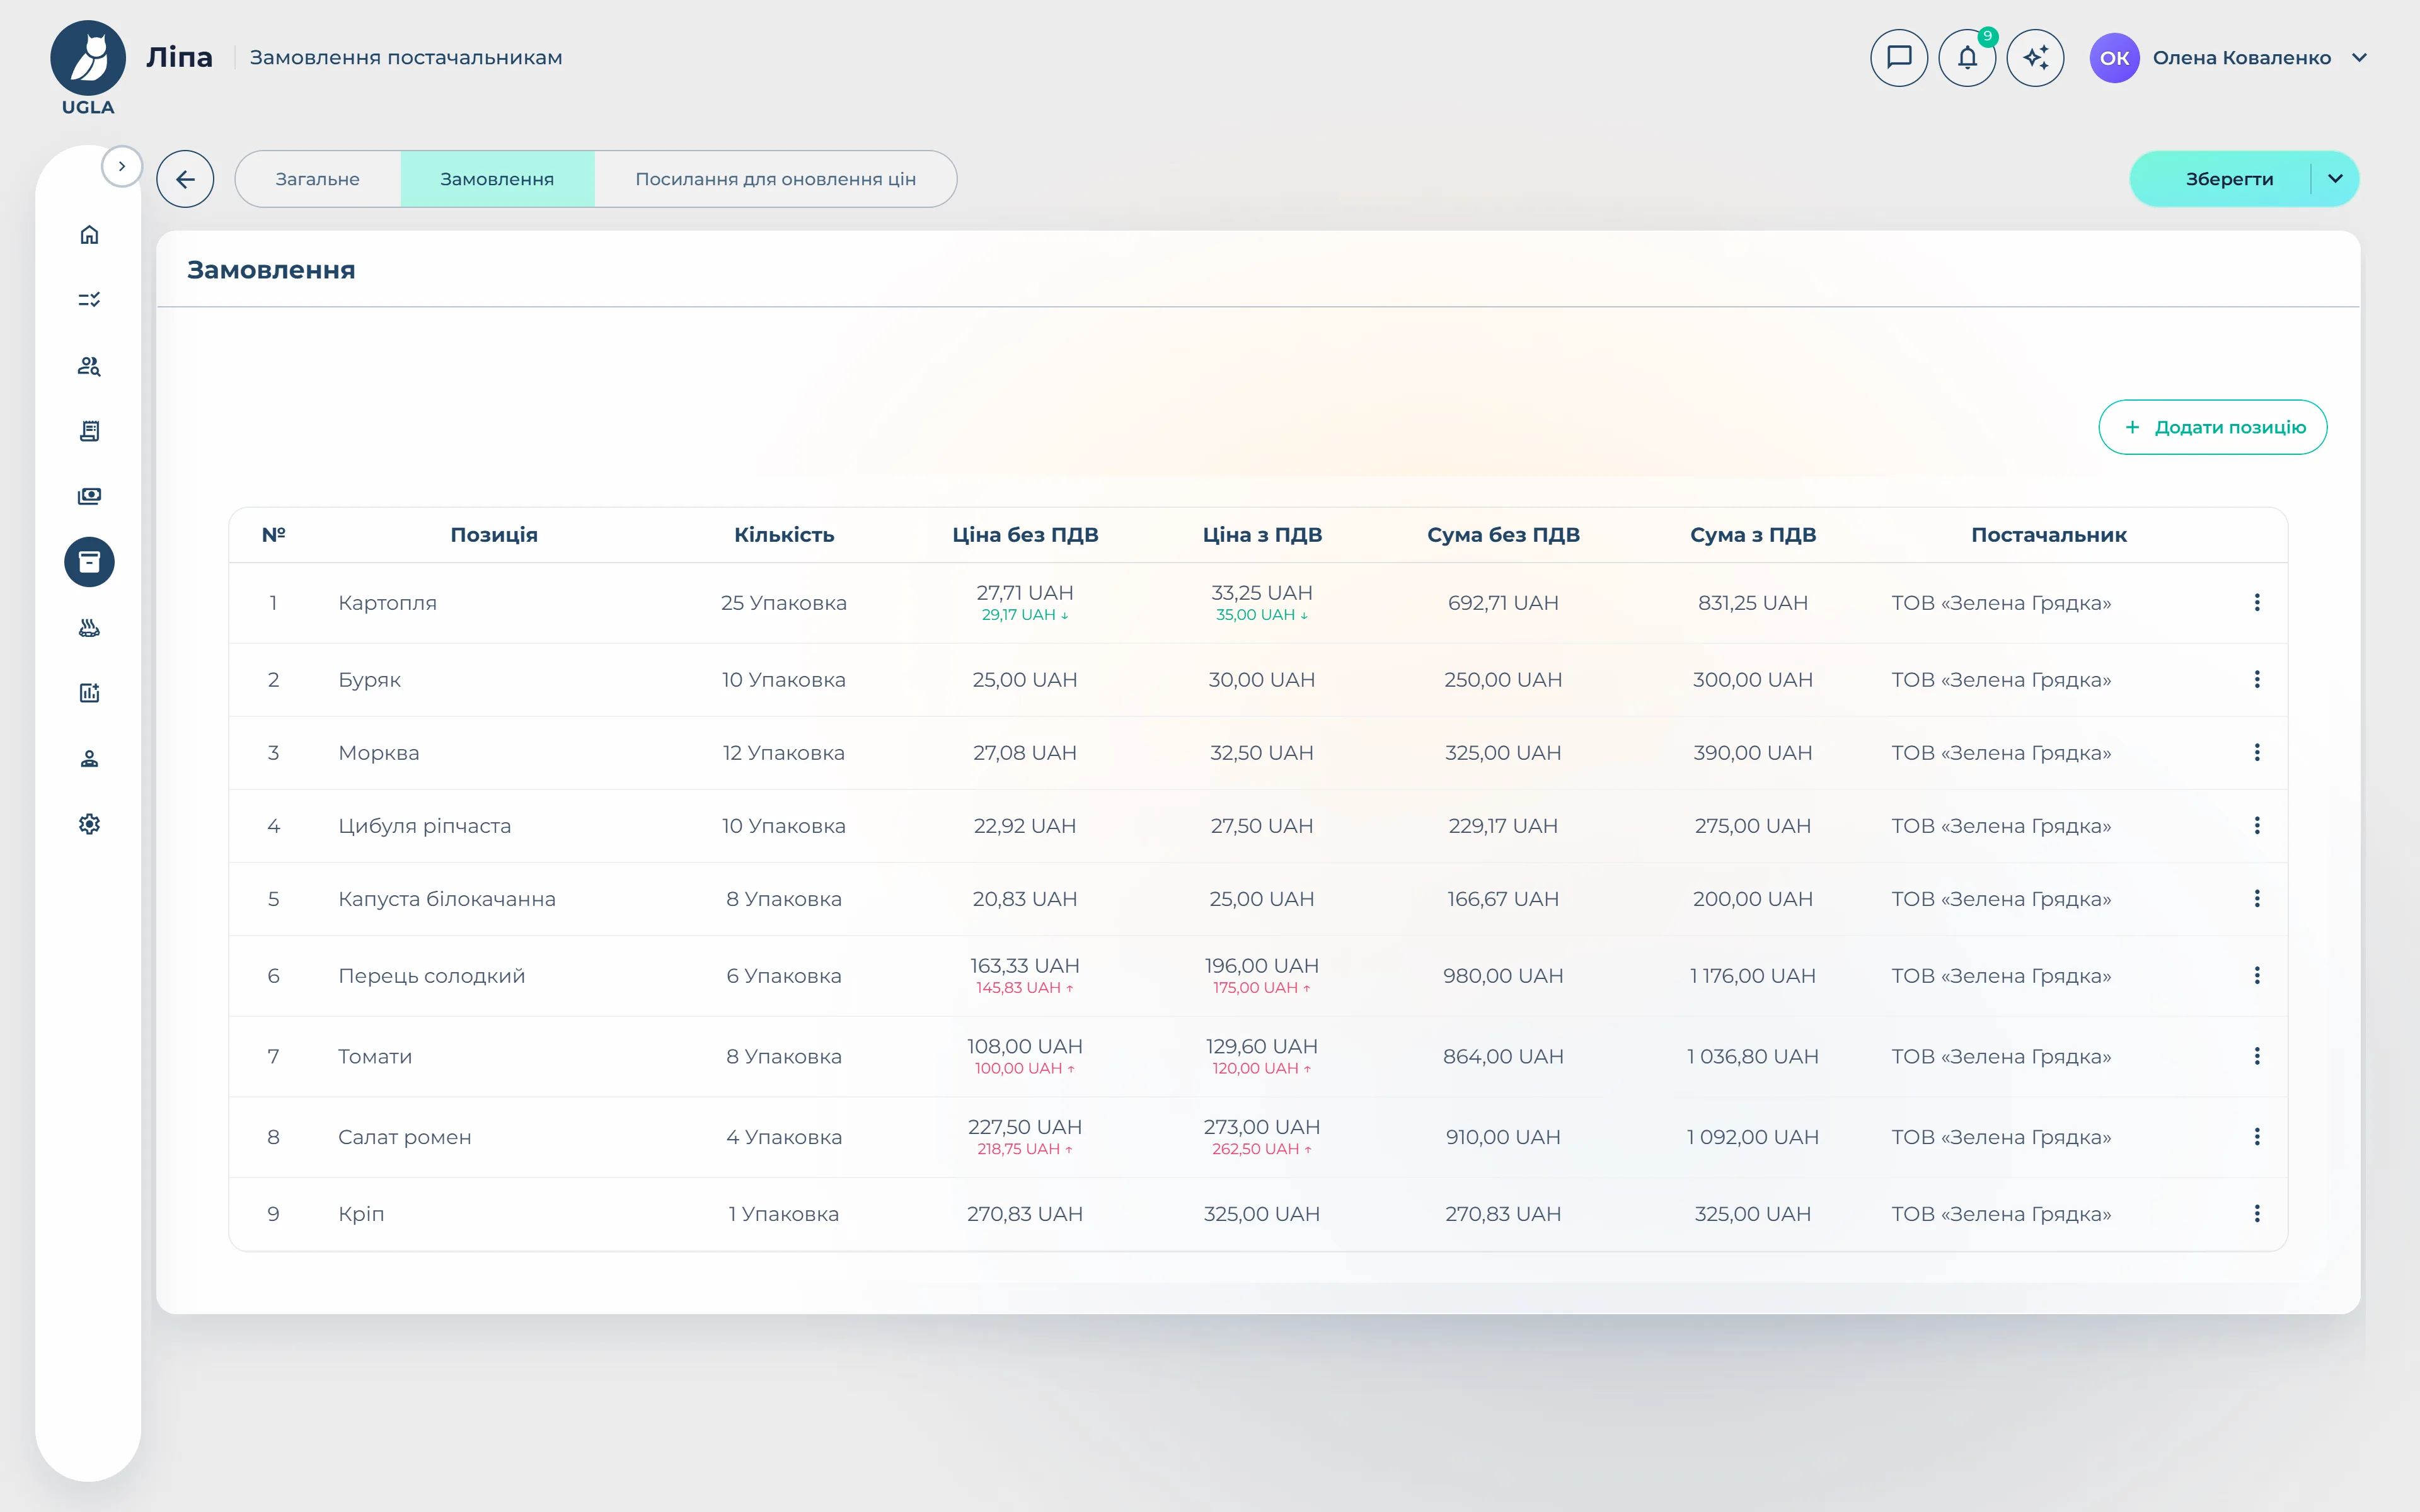Open the receipt documents sidebar icon
The height and width of the screenshot is (1512, 2420).
[89, 431]
